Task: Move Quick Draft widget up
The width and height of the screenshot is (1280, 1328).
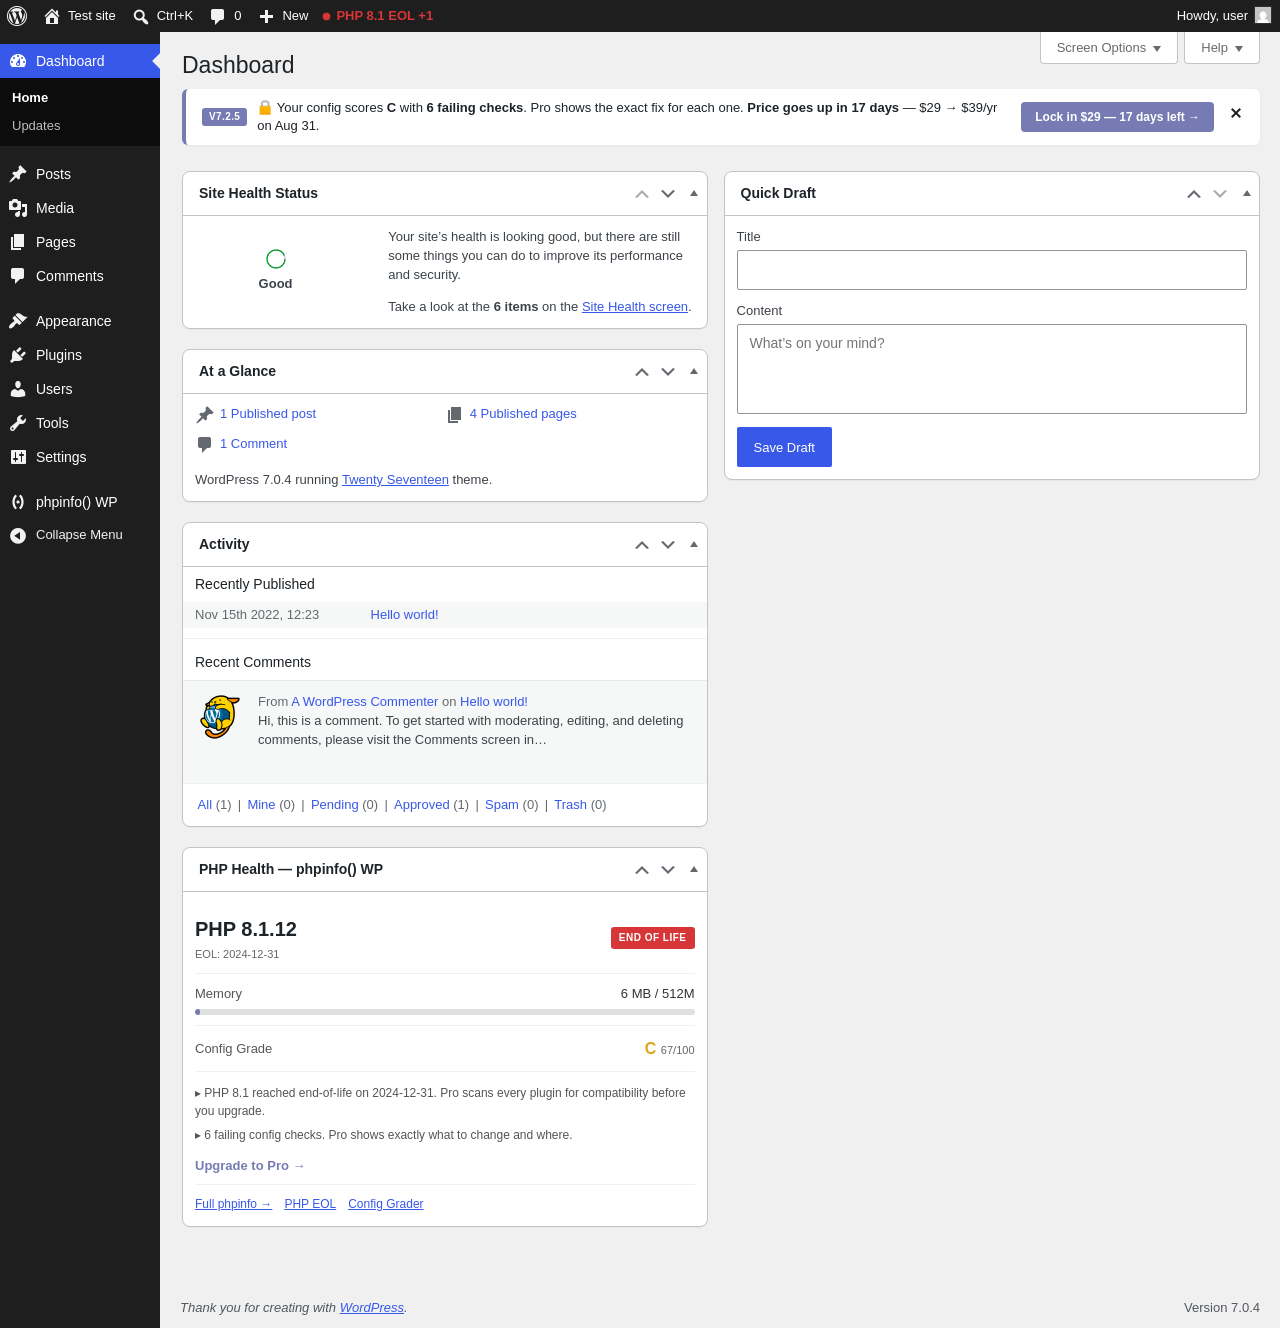Action: coord(1194,194)
